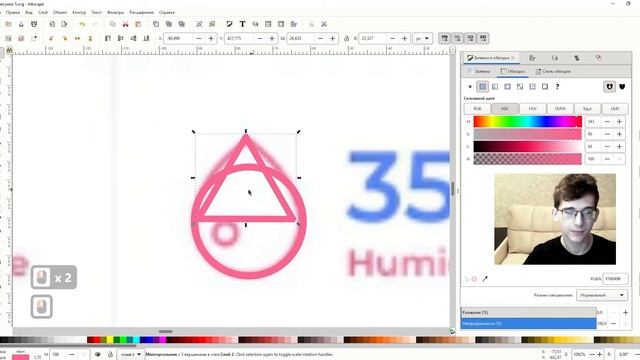Open the Расширения menu
The image size is (640, 360).
142,13
